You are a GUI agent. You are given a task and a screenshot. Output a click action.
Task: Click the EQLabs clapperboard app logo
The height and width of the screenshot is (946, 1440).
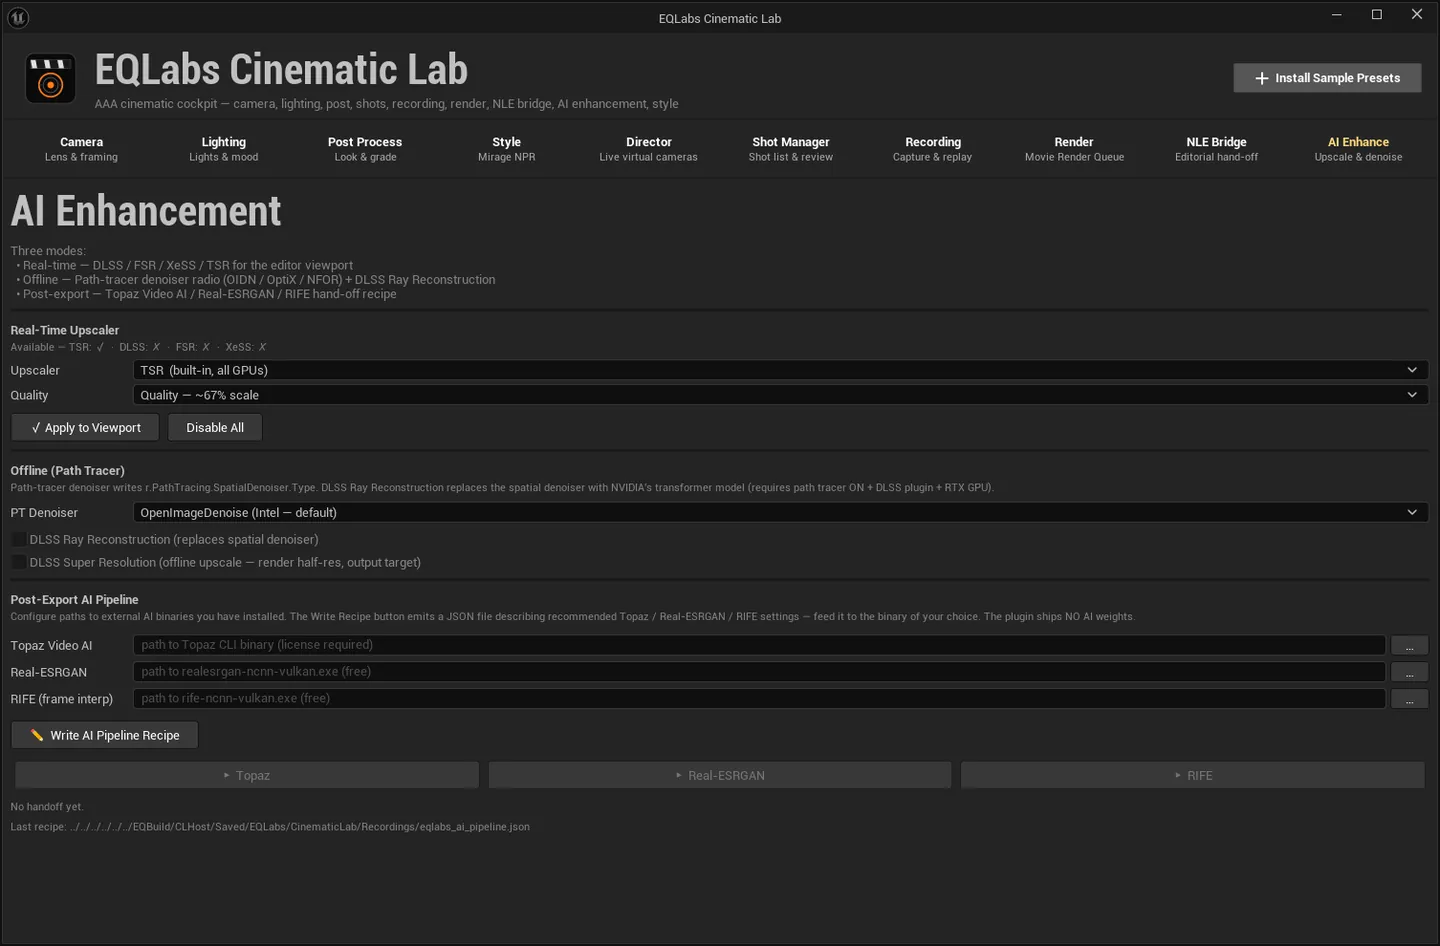click(50, 79)
